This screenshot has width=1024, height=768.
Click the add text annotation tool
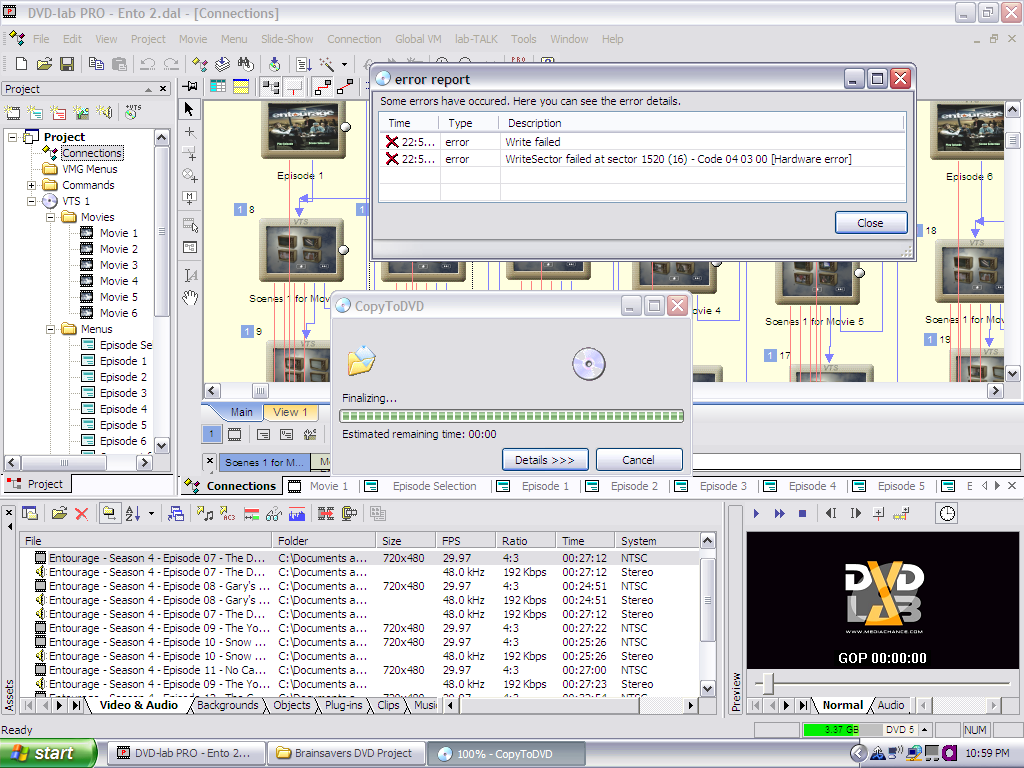point(190,275)
